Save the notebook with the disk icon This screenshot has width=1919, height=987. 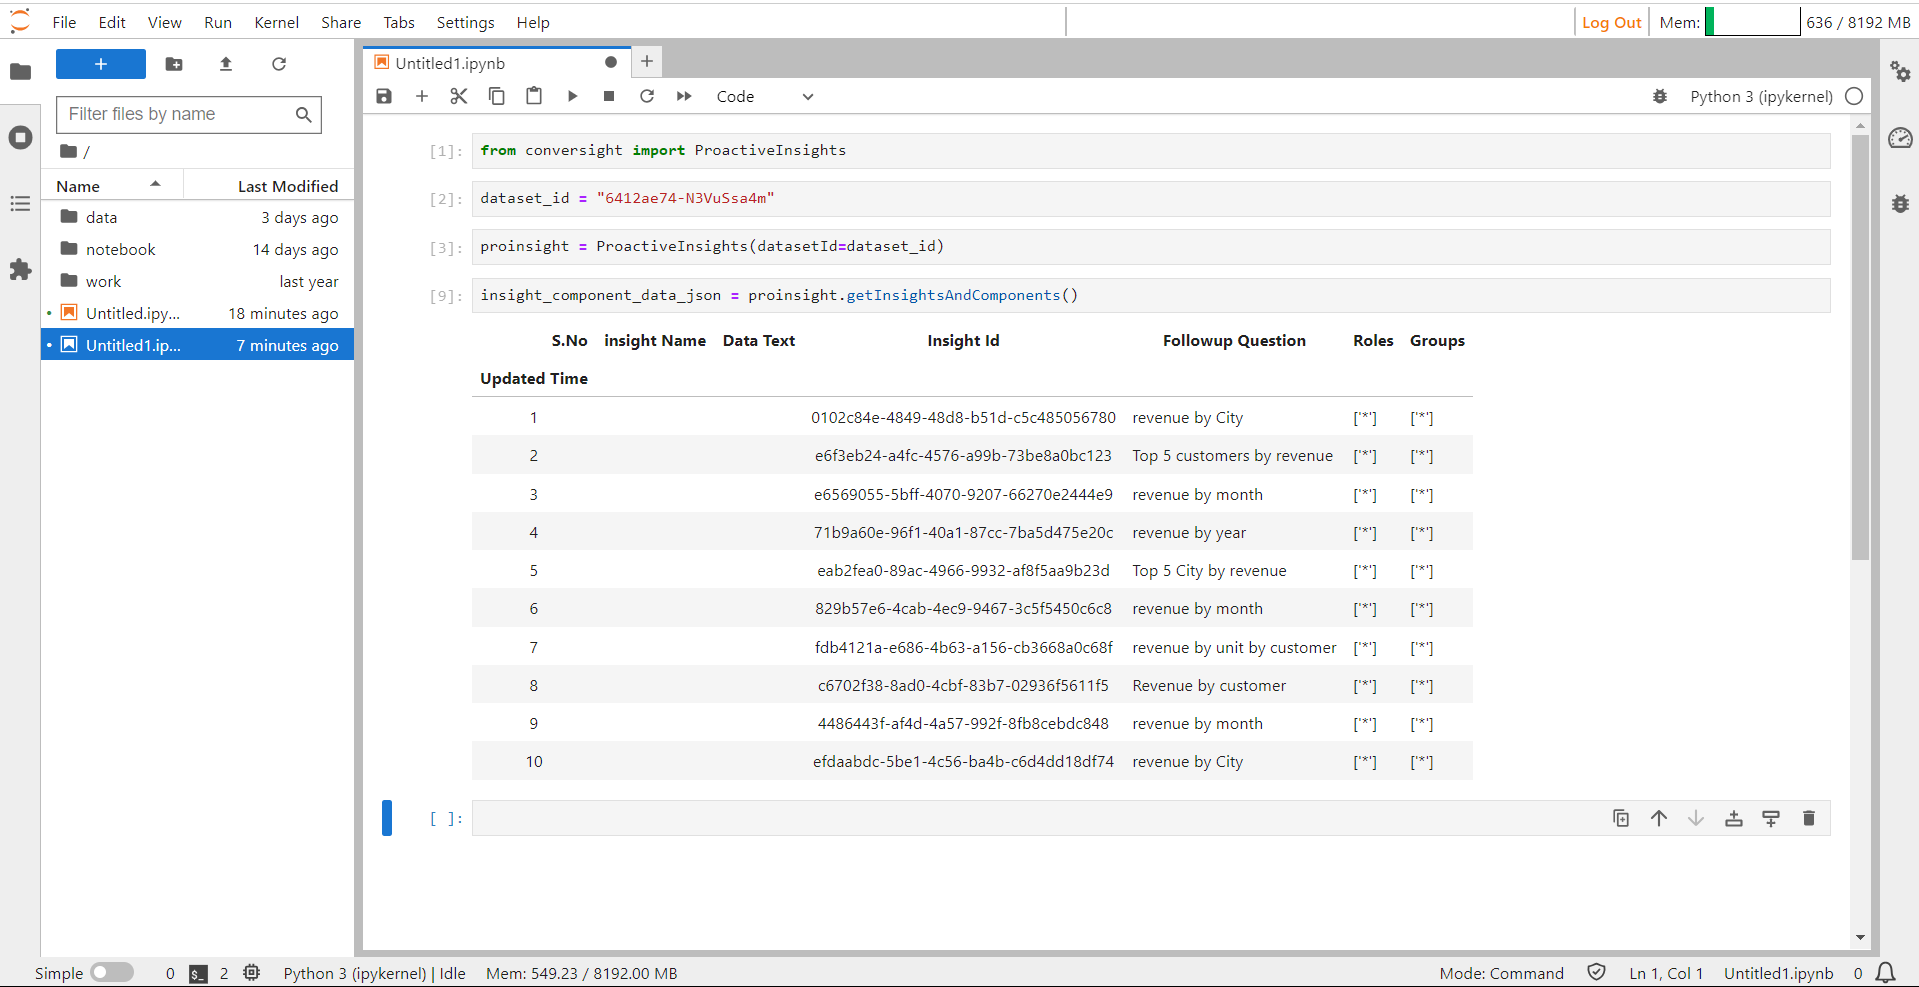point(384,96)
